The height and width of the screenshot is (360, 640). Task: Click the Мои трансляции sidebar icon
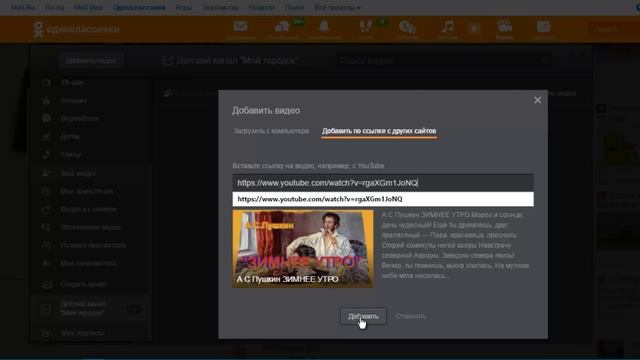(46, 191)
